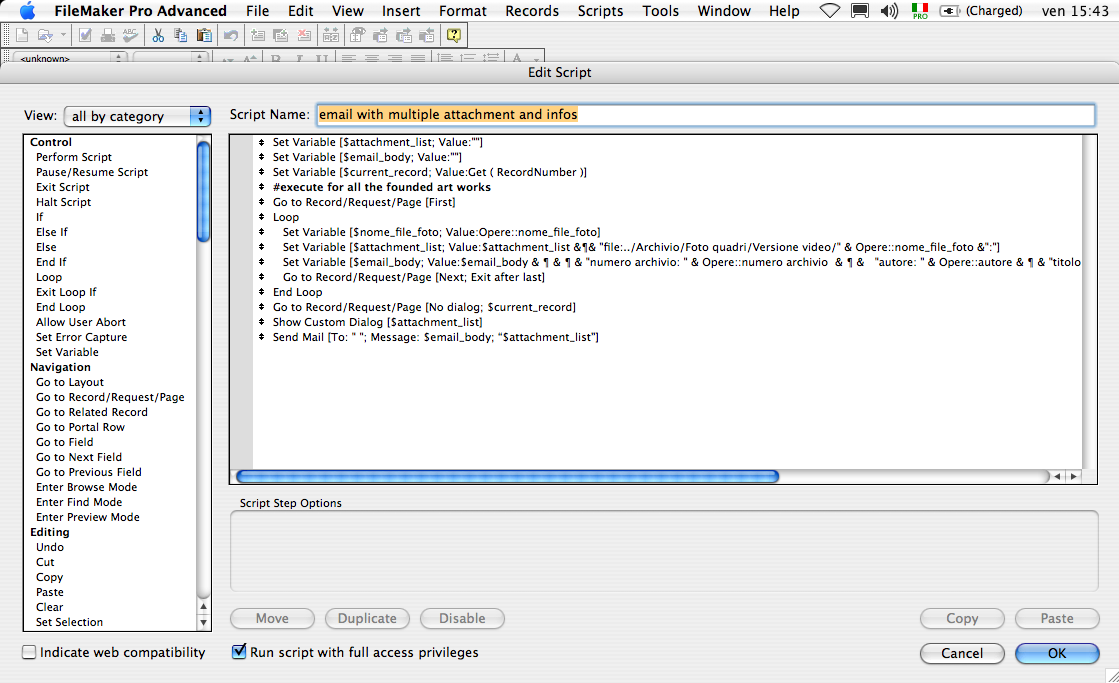Image resolution: width=1119 pixels, height=683 pixels.
Task: Click the handle icon beside Show Custom Dialog step
Action: [262, 322]
